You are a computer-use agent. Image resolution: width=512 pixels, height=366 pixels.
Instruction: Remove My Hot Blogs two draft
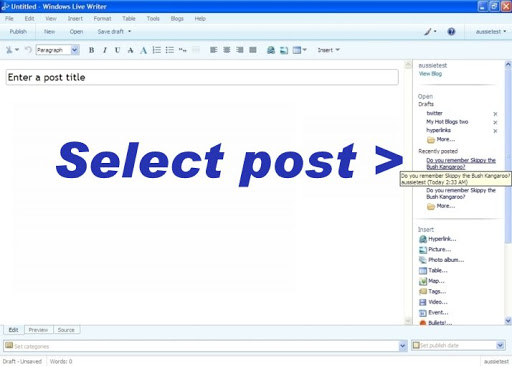[x=495, y=122]
